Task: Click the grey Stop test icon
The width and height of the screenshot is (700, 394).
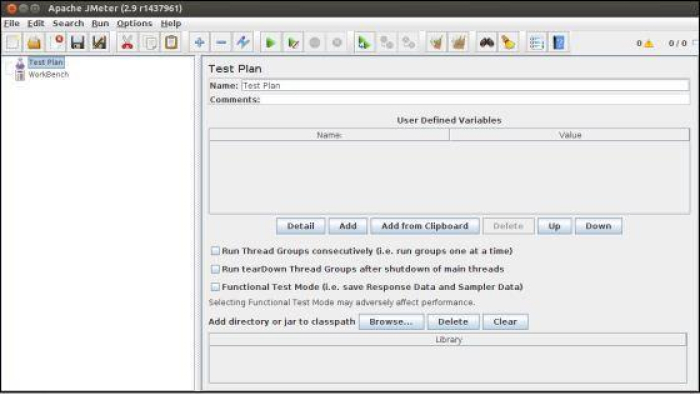Action: (315, 42)
